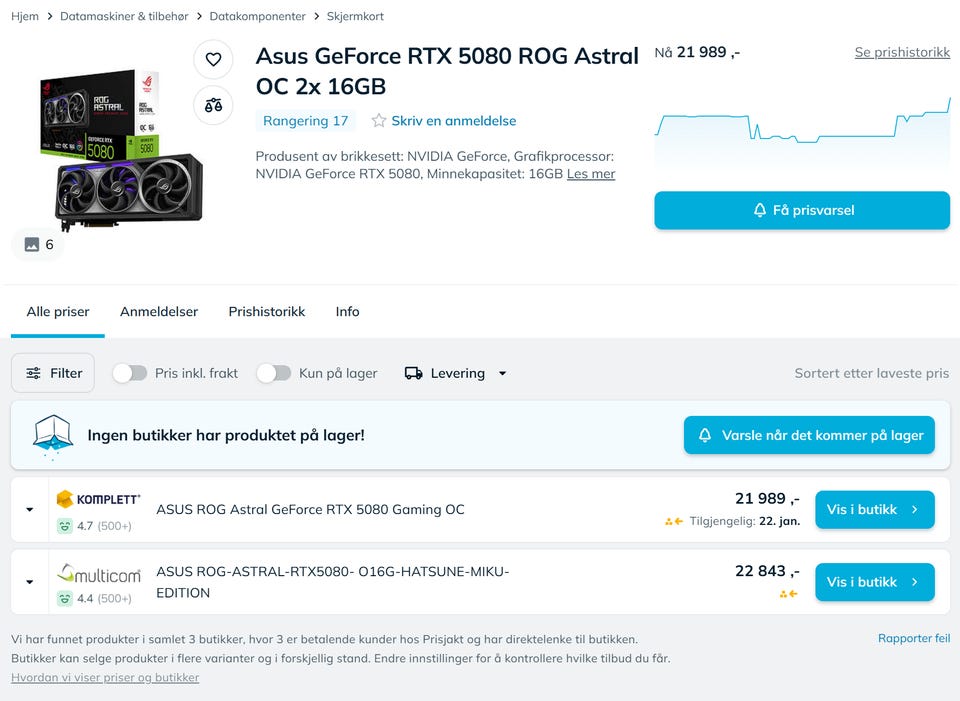
Task: Open the Levering dropdown arrow
Action: pos(502,373)
